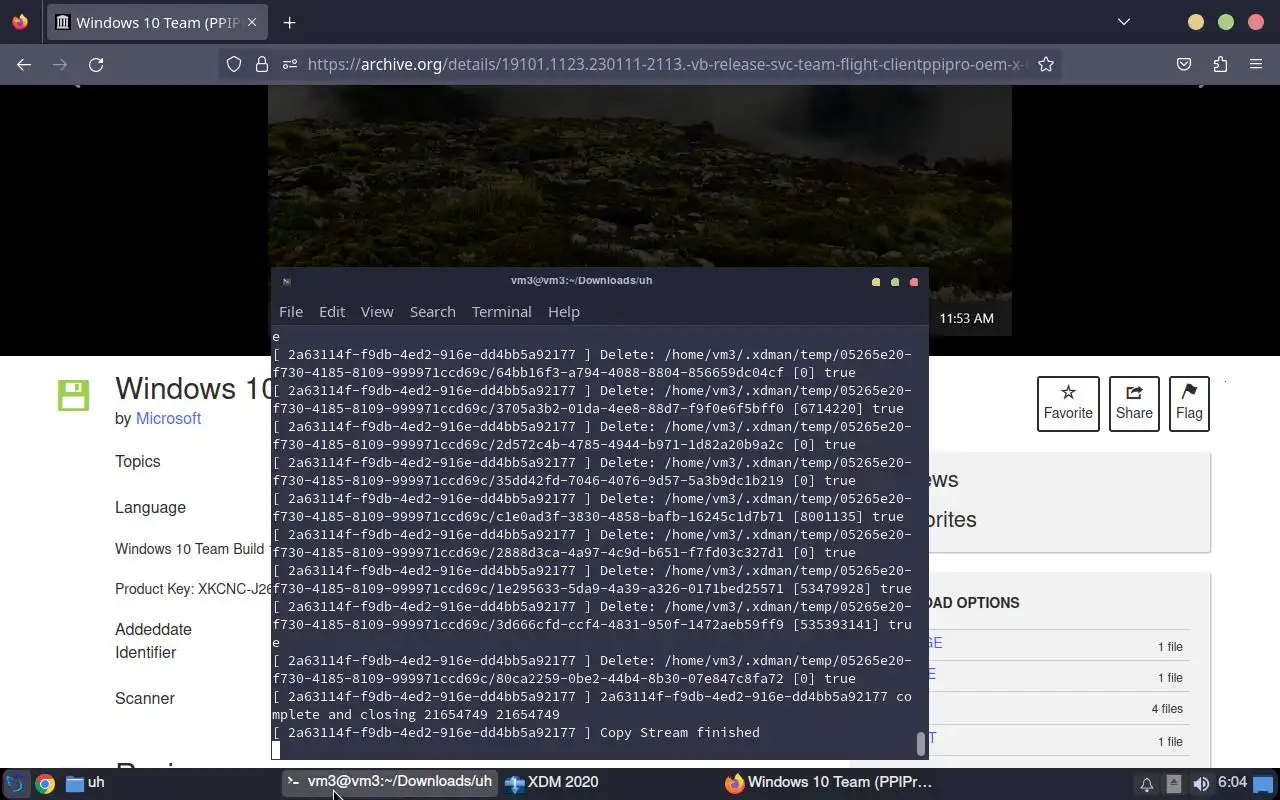
Task: Switch to the vm3 terminal taskbar button
Action: click(389, 782)
